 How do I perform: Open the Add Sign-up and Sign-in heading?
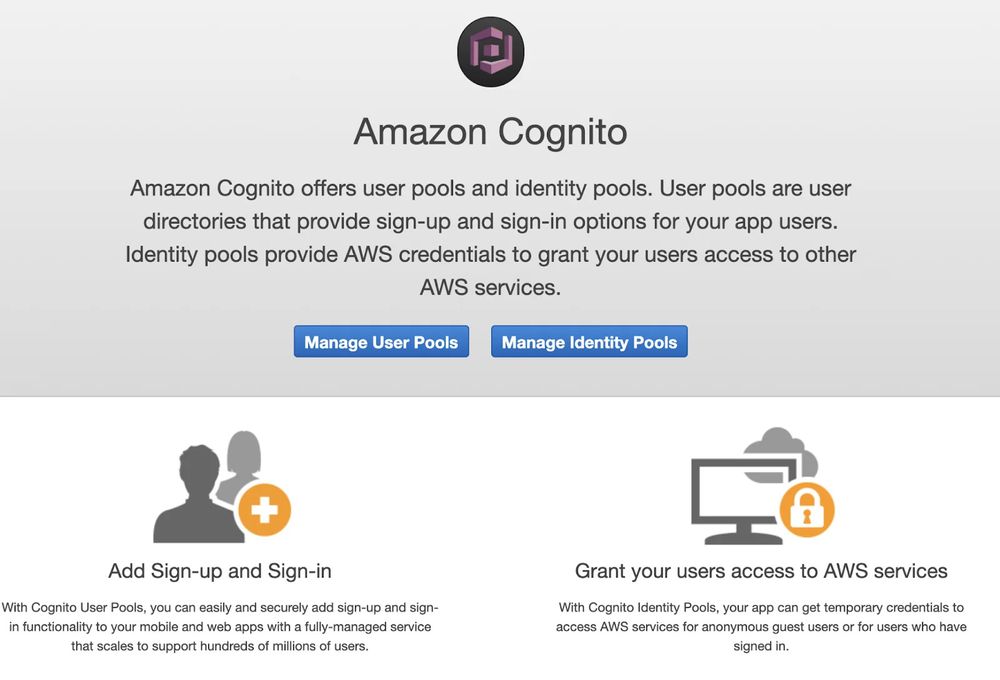click(219, 572)
